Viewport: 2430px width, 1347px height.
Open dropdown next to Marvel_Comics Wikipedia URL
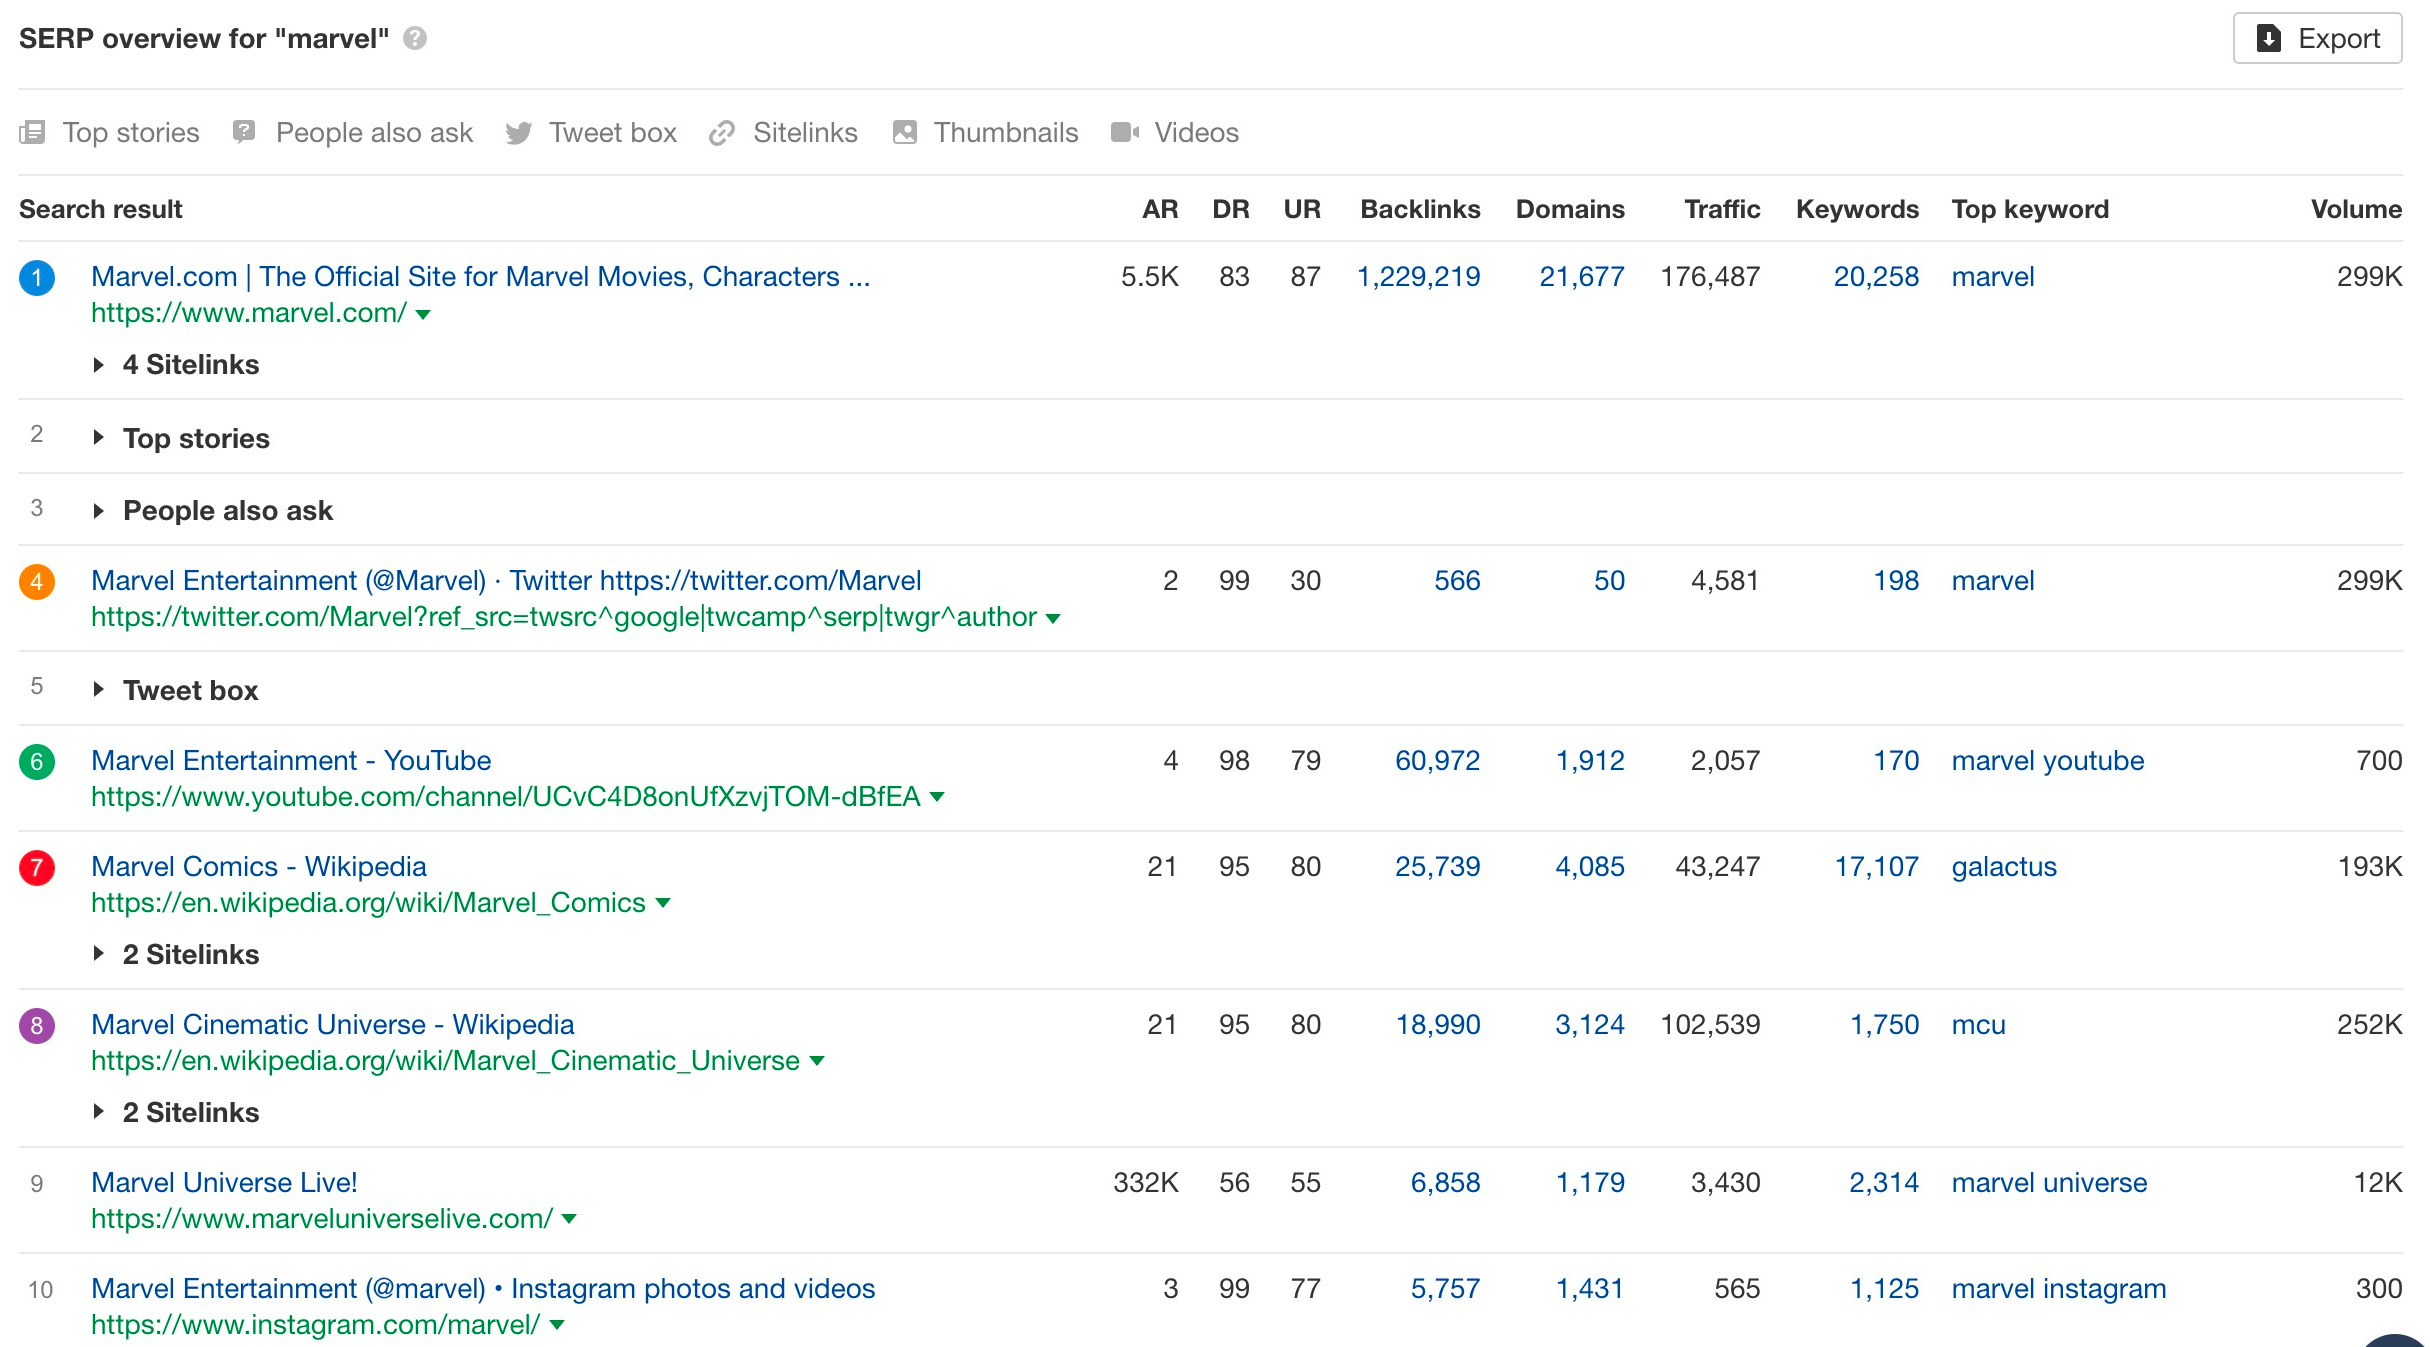pyautogui.click(x=662, y=903)
